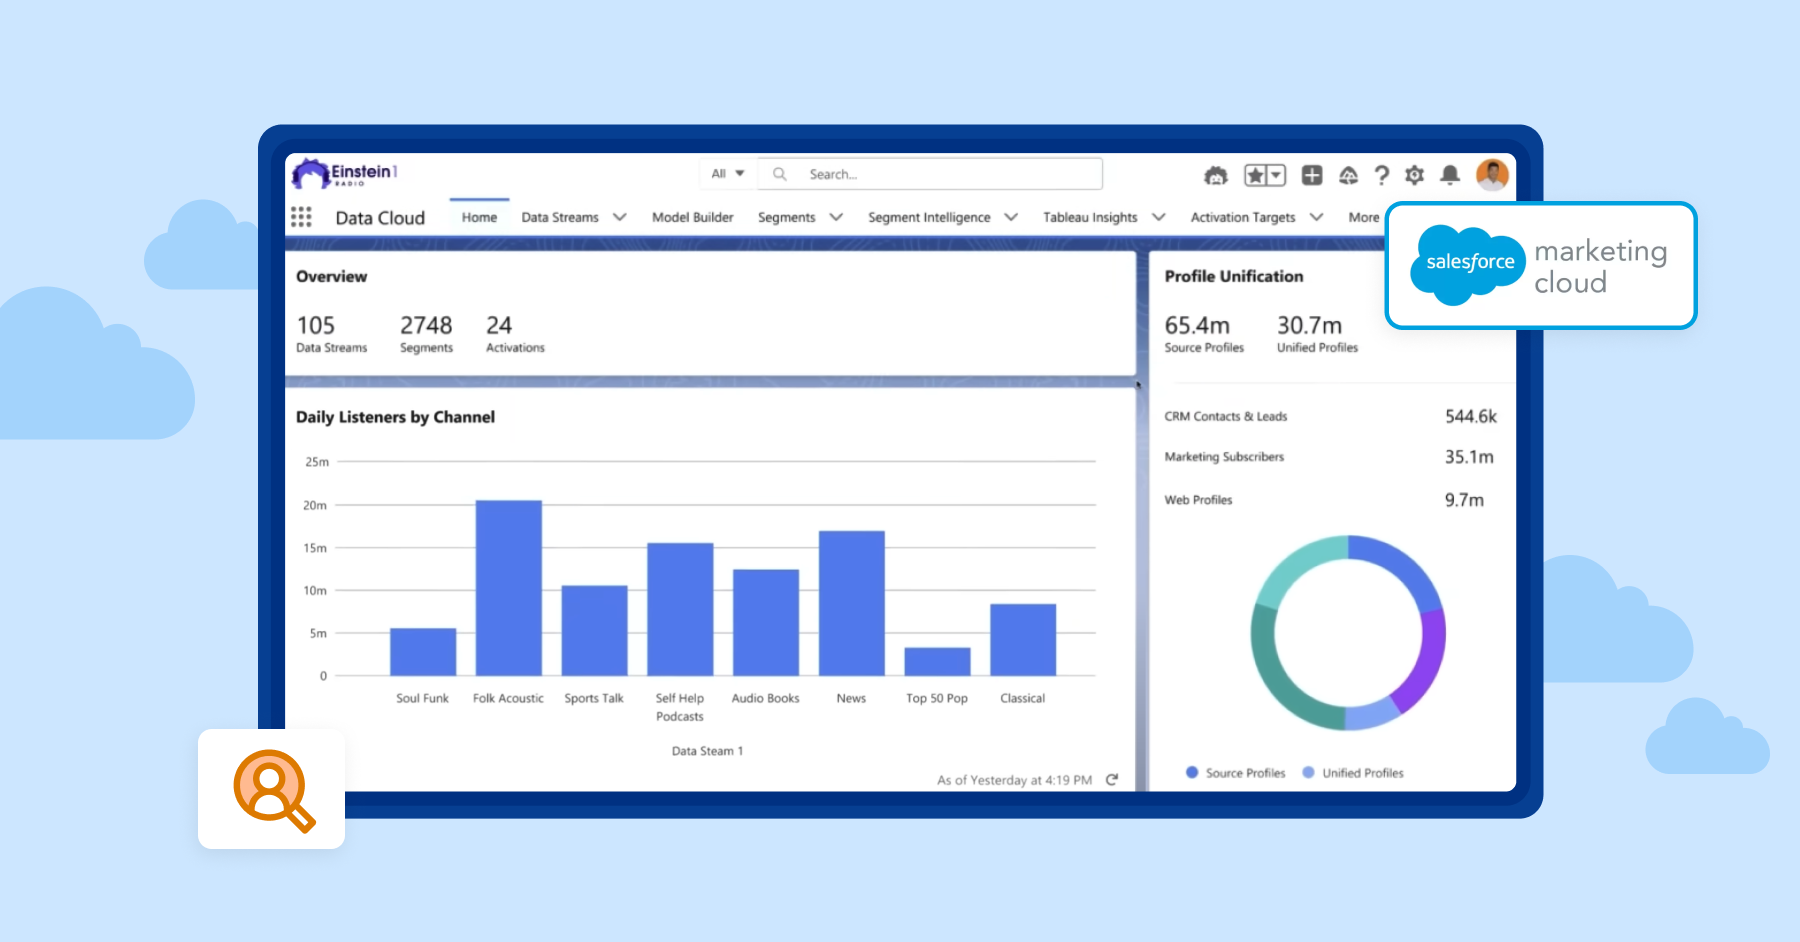The height and width of the screenshot is (942, 1800).
Task: View notifications bell icon
Action: (x=1450, y=176)
